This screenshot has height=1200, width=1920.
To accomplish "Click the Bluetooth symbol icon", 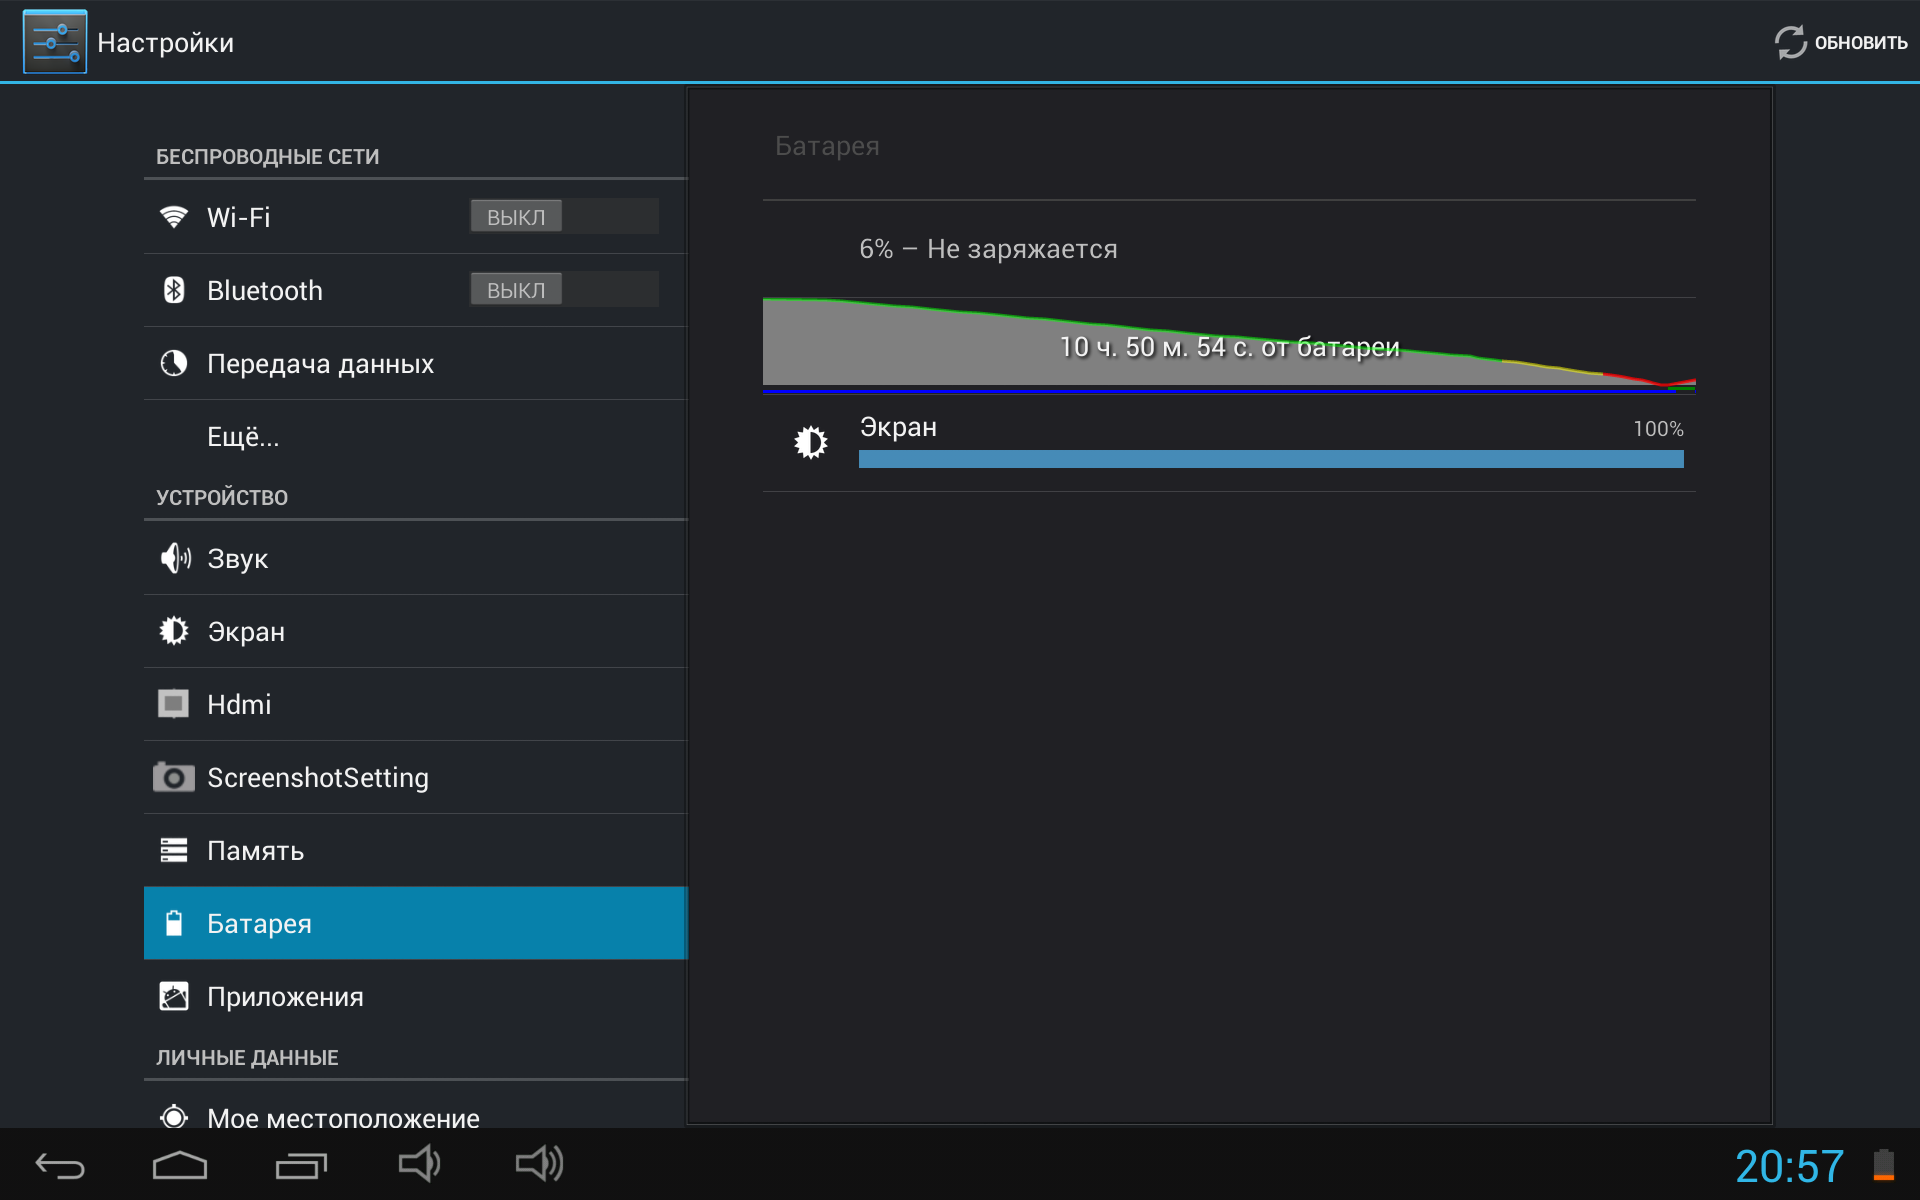I will point(174,290).
